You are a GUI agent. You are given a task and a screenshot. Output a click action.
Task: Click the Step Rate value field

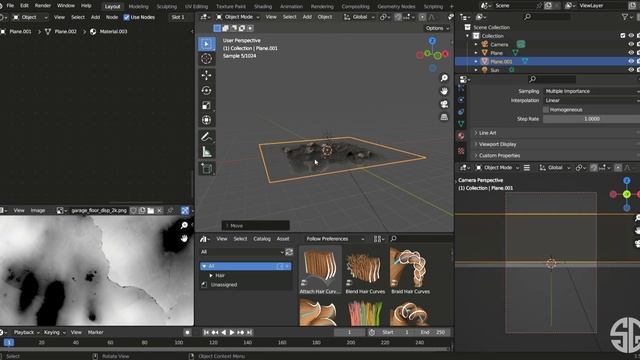pyautogui.click(x=591, y=119)
